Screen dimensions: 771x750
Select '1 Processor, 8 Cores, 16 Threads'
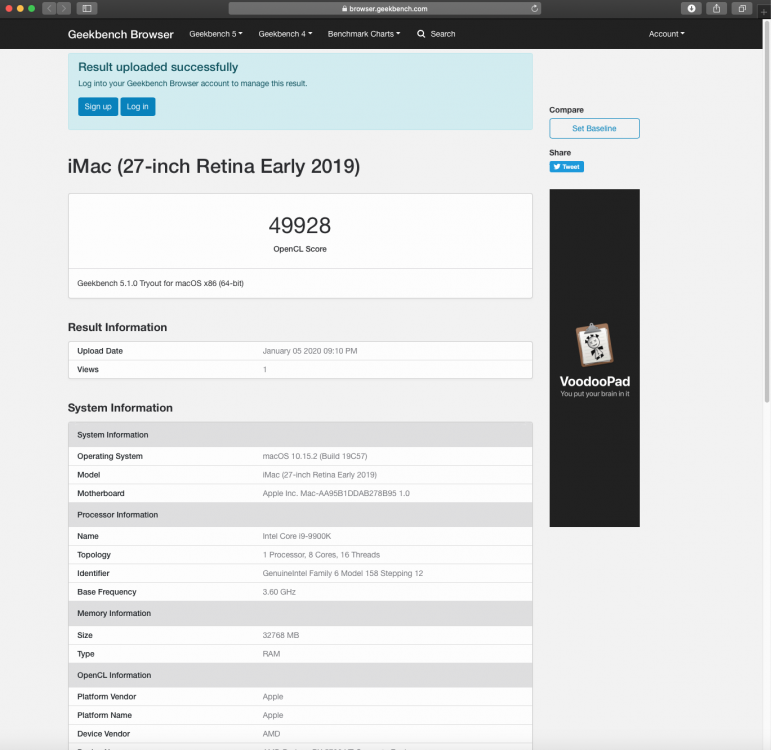pos(321,555)
